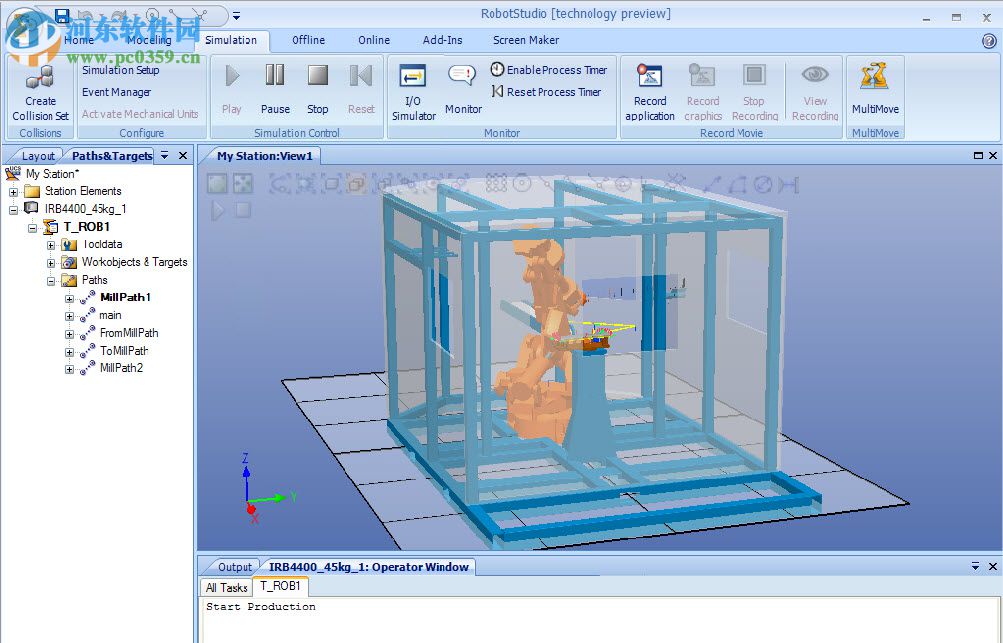This screenshot has width=1003, height=643.
Task: Enable Process Timer
Action: pyautogui.click(x=550, y=69)
